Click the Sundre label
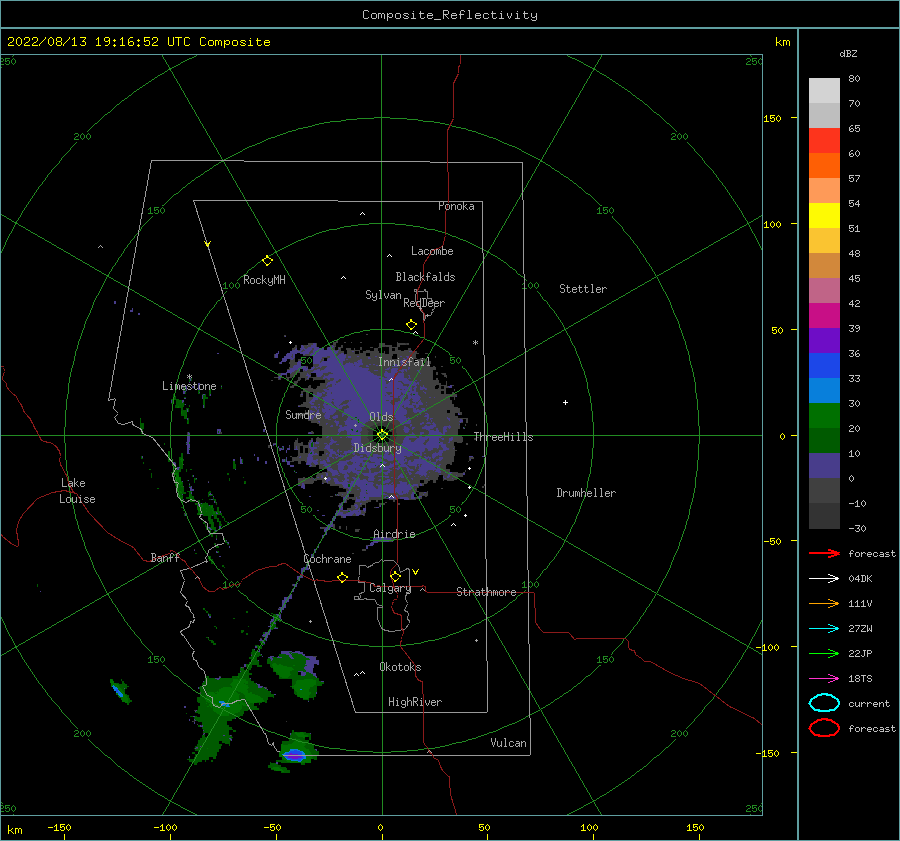The width and height of the screenshot is (900, 841). (303, 415)
